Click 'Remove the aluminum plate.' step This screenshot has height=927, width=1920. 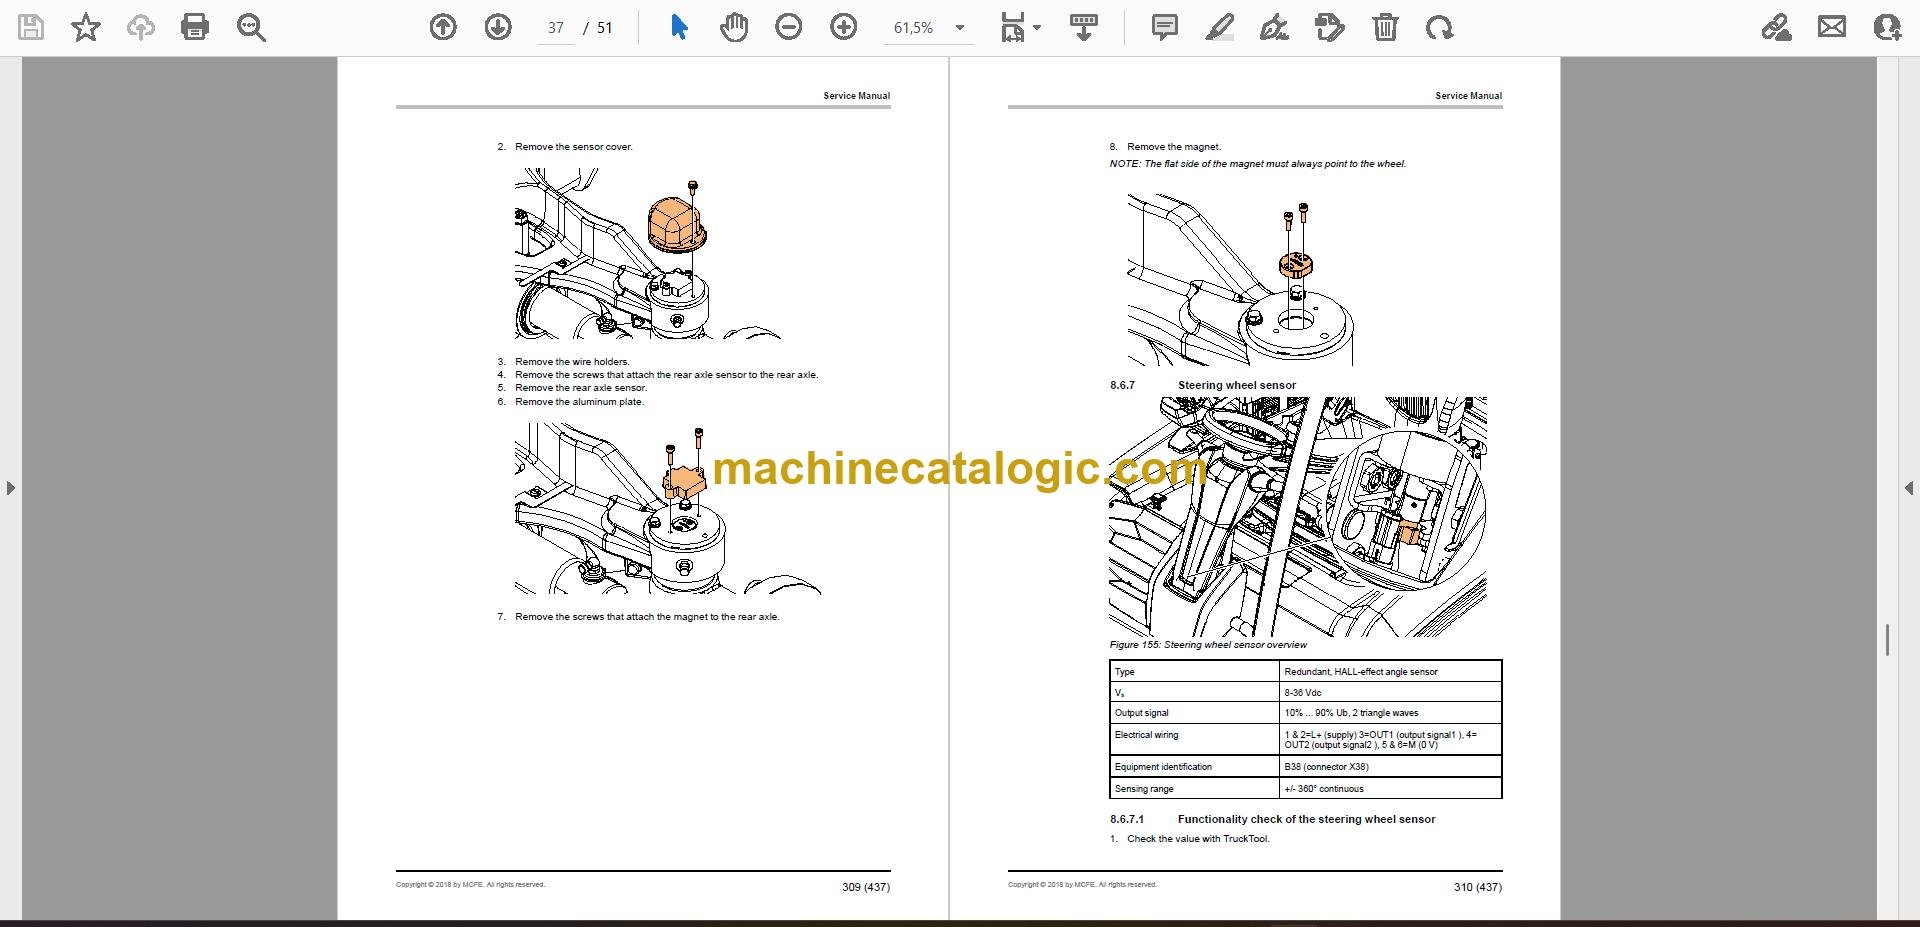pos(579,402)
